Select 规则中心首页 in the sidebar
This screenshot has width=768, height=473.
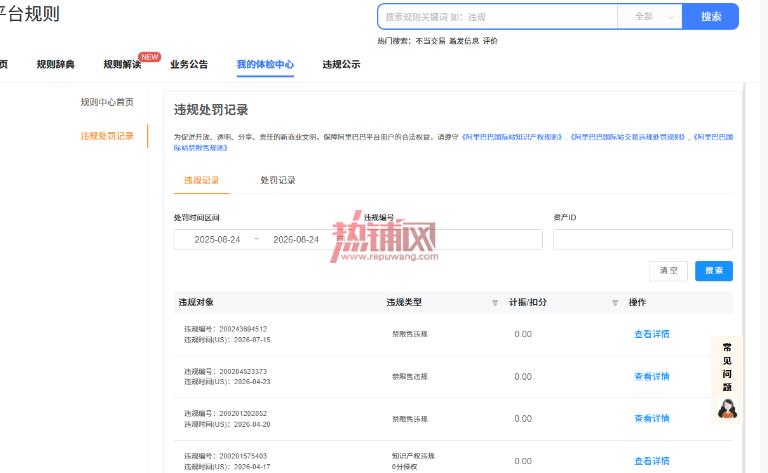[107, 102]
